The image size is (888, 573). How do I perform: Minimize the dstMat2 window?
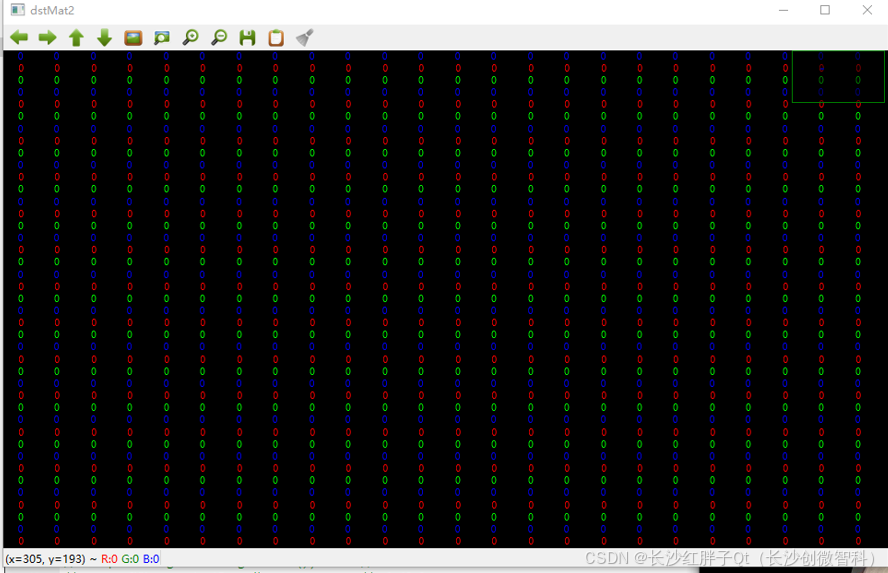click(x=783, y=10)
